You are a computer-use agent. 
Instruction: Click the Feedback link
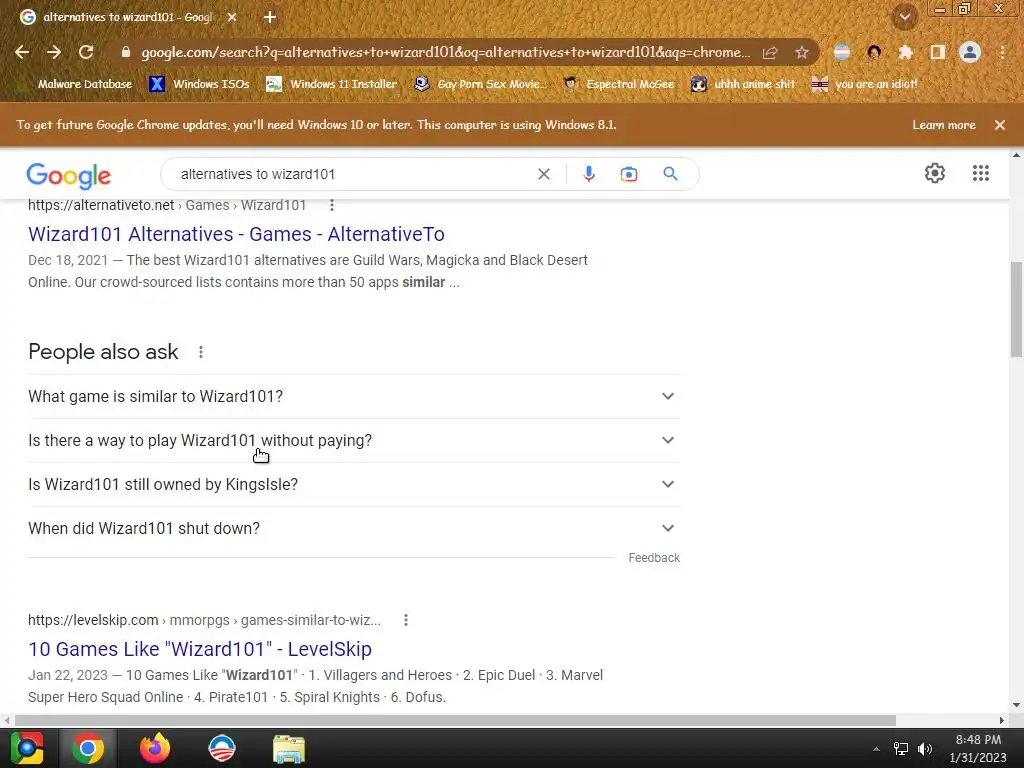(x=654, y=558)
